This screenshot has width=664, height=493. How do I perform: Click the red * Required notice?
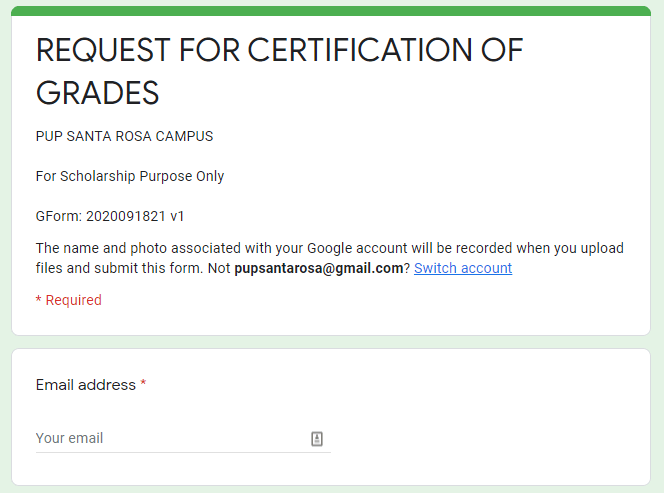[x=68, y=300]
